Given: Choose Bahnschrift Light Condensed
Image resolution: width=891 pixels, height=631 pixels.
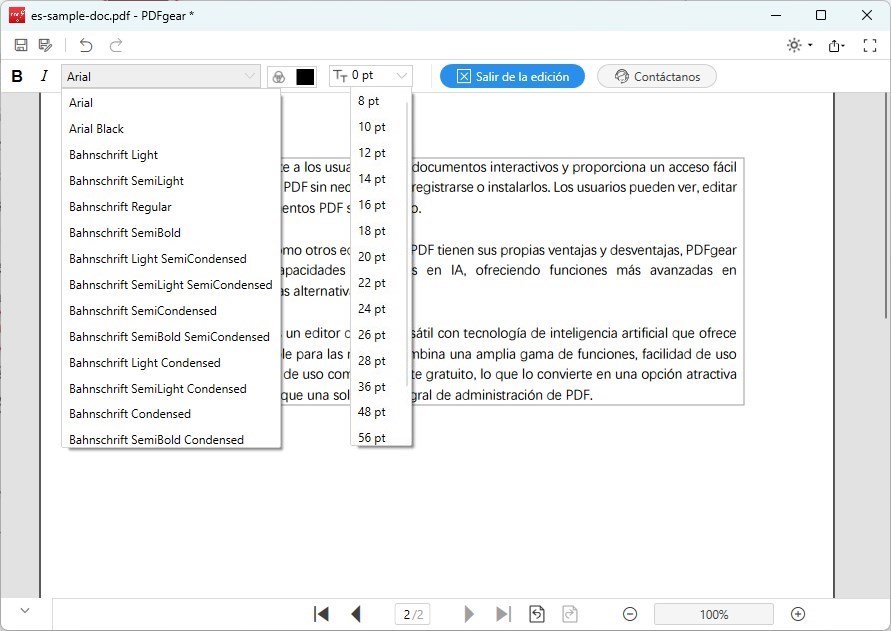Looking at the screenshot, I should coord(171,363).
